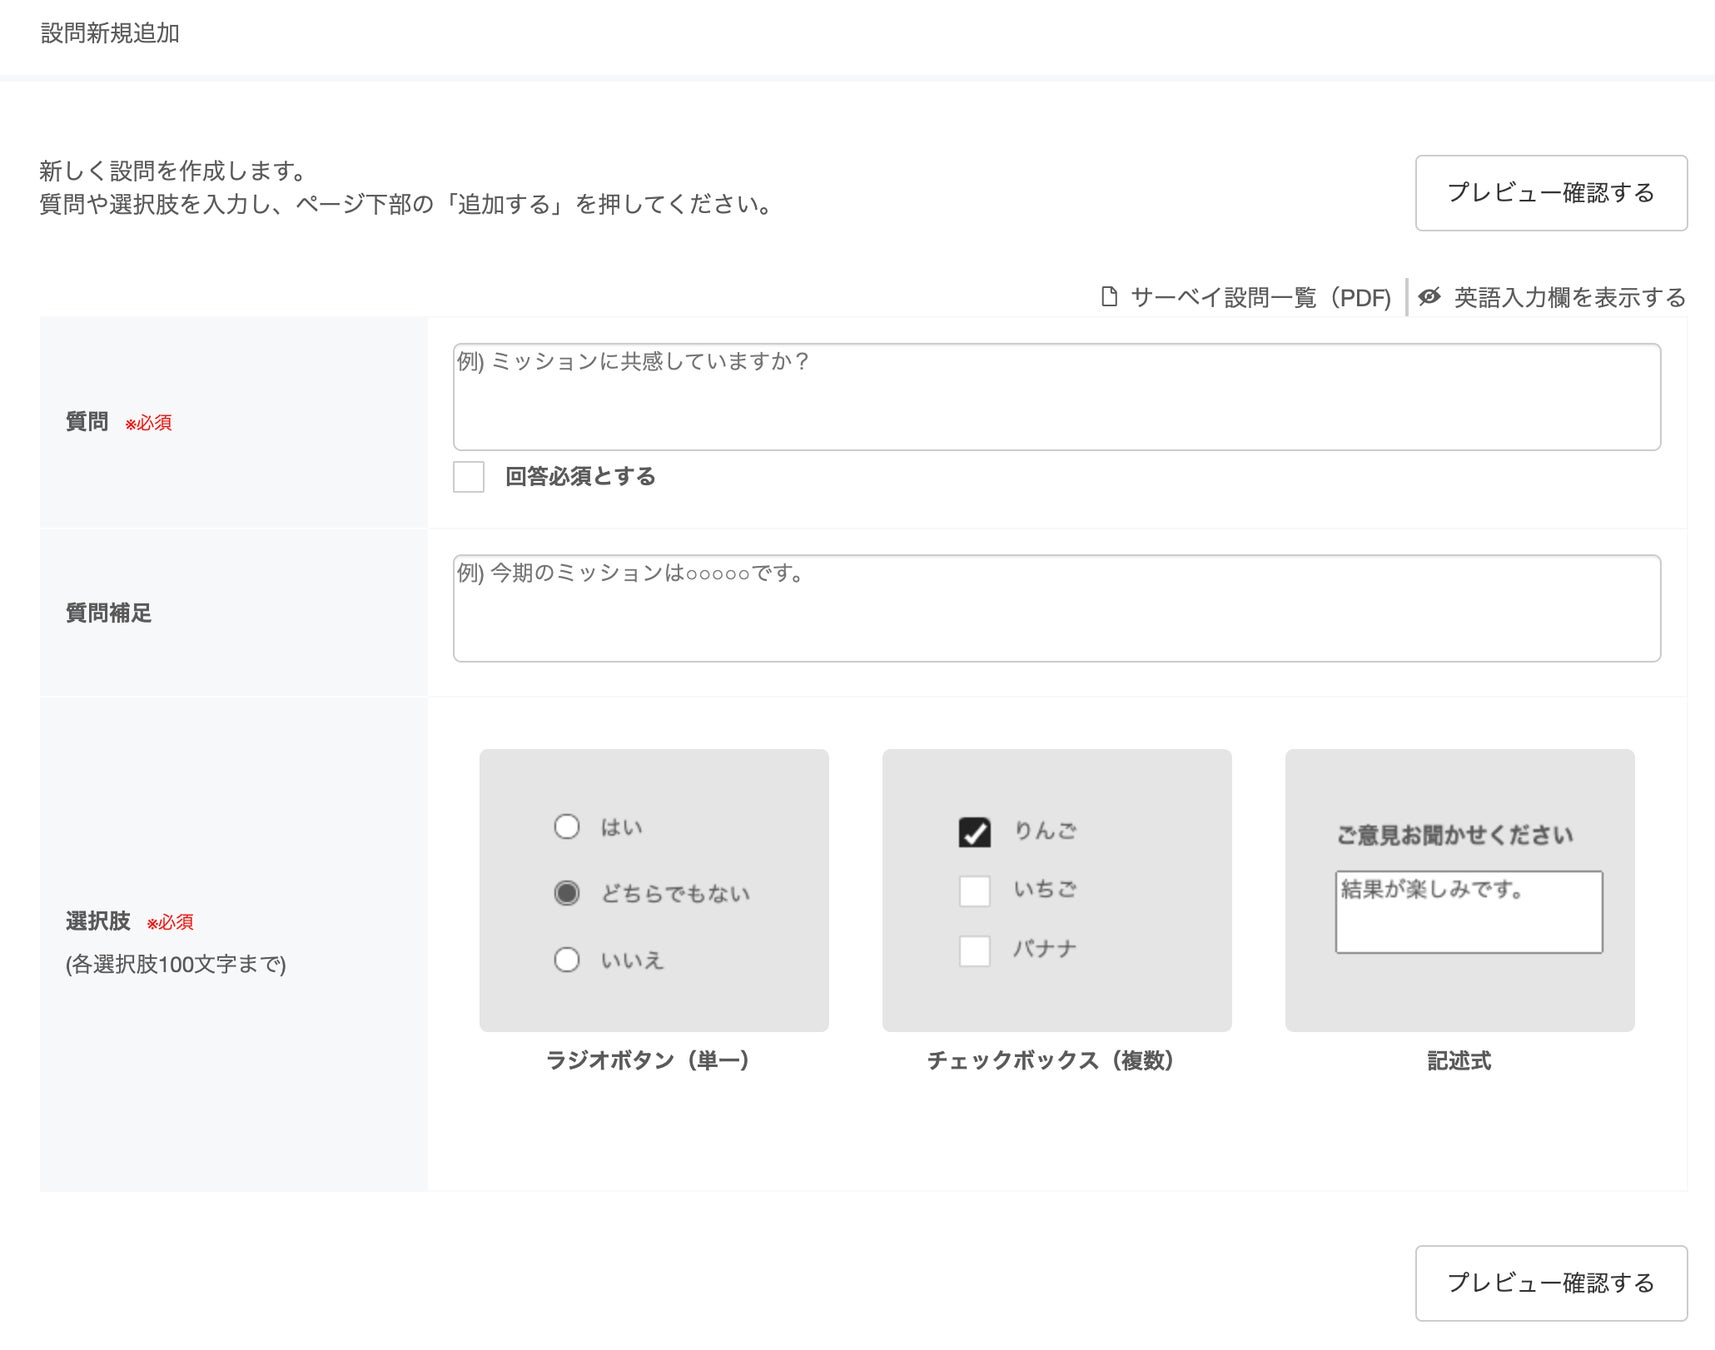Click the 結果が楽しみです sample text box
Viewport: 1715px width, 1350px height.
tap(1469, 912)
